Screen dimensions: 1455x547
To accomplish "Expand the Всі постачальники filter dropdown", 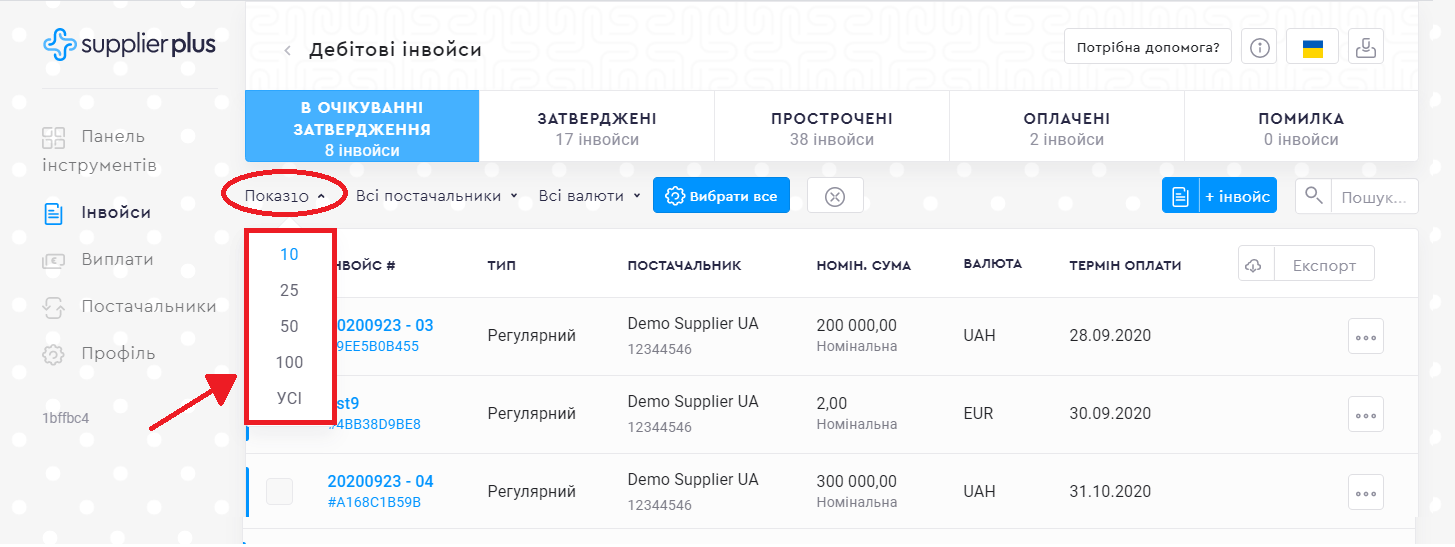I will point(436,196).
